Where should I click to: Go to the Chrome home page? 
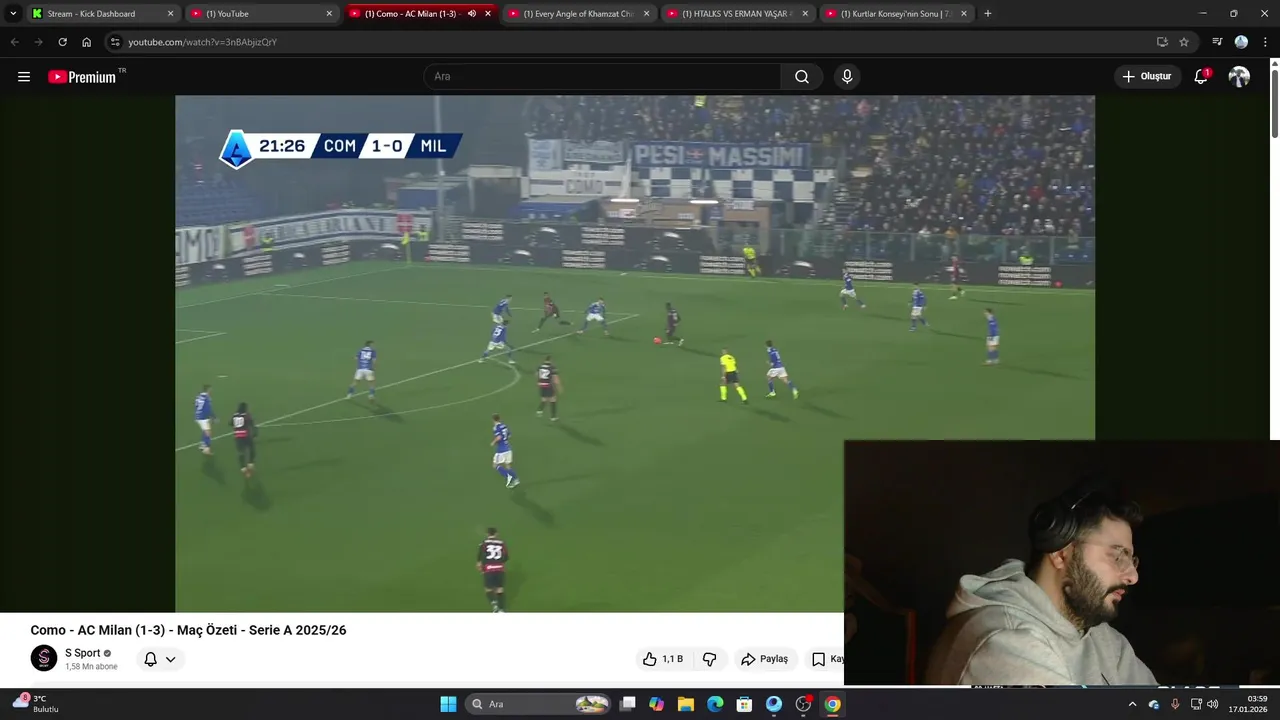86,42
